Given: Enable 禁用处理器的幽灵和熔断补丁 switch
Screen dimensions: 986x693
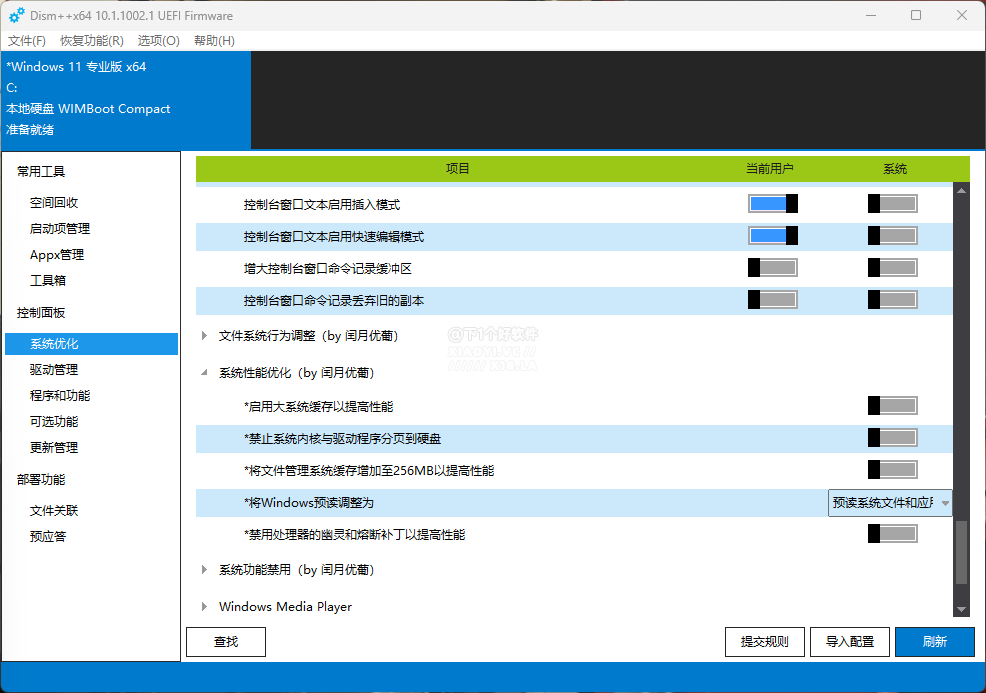Looking at the screenshot, I should 892,534.
